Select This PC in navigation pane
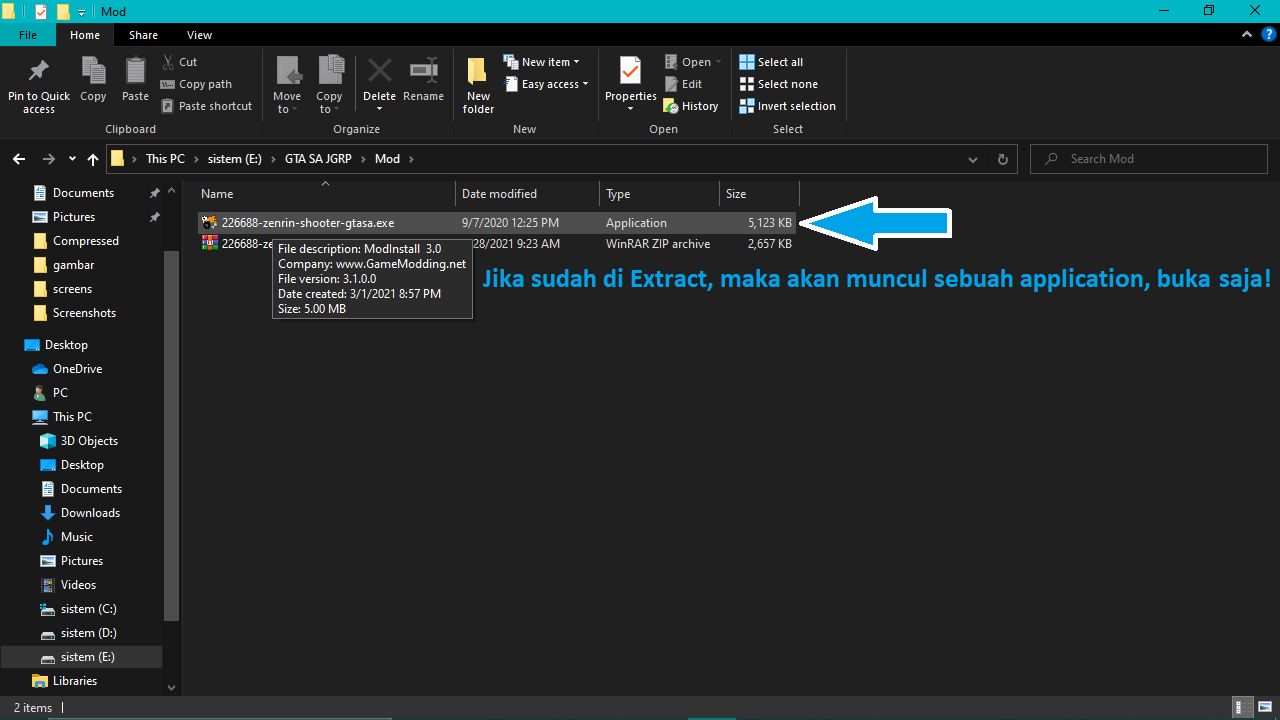 pyautogui.click(x=72, y=417)
